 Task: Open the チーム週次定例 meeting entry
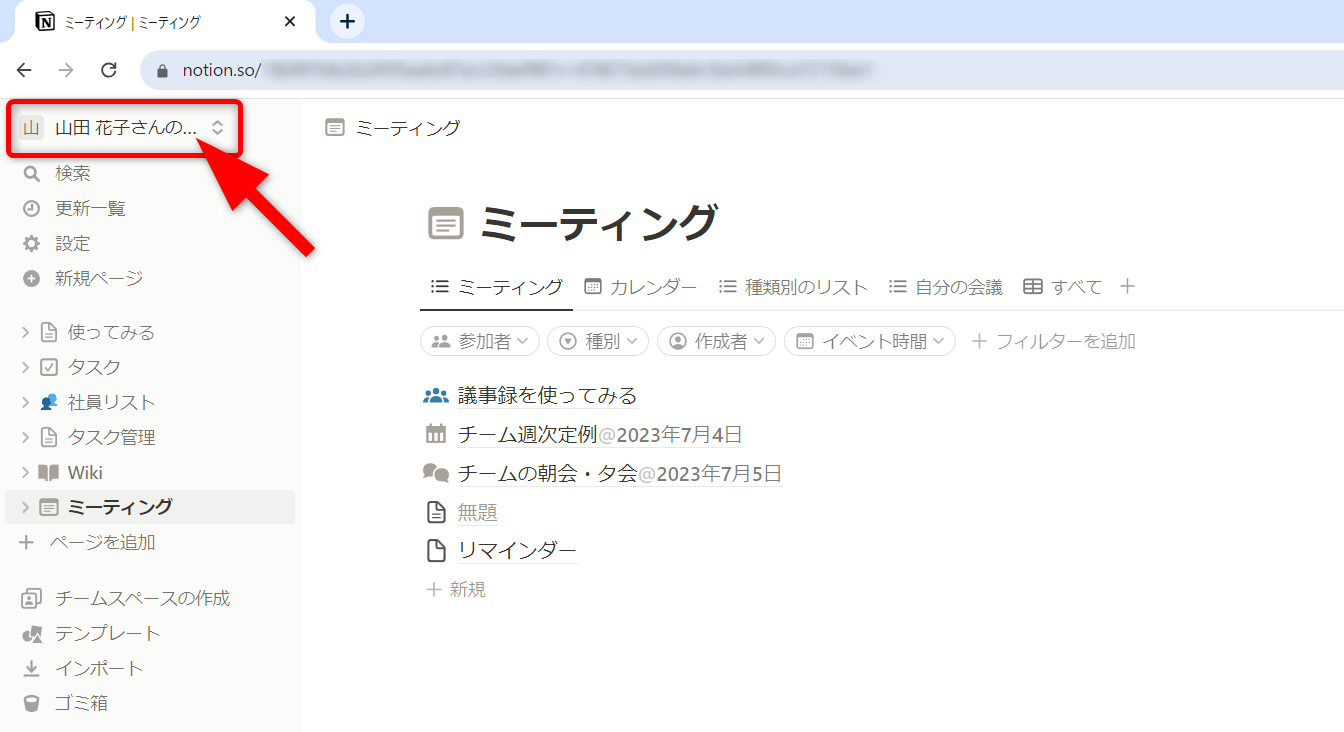pos(527,435)
